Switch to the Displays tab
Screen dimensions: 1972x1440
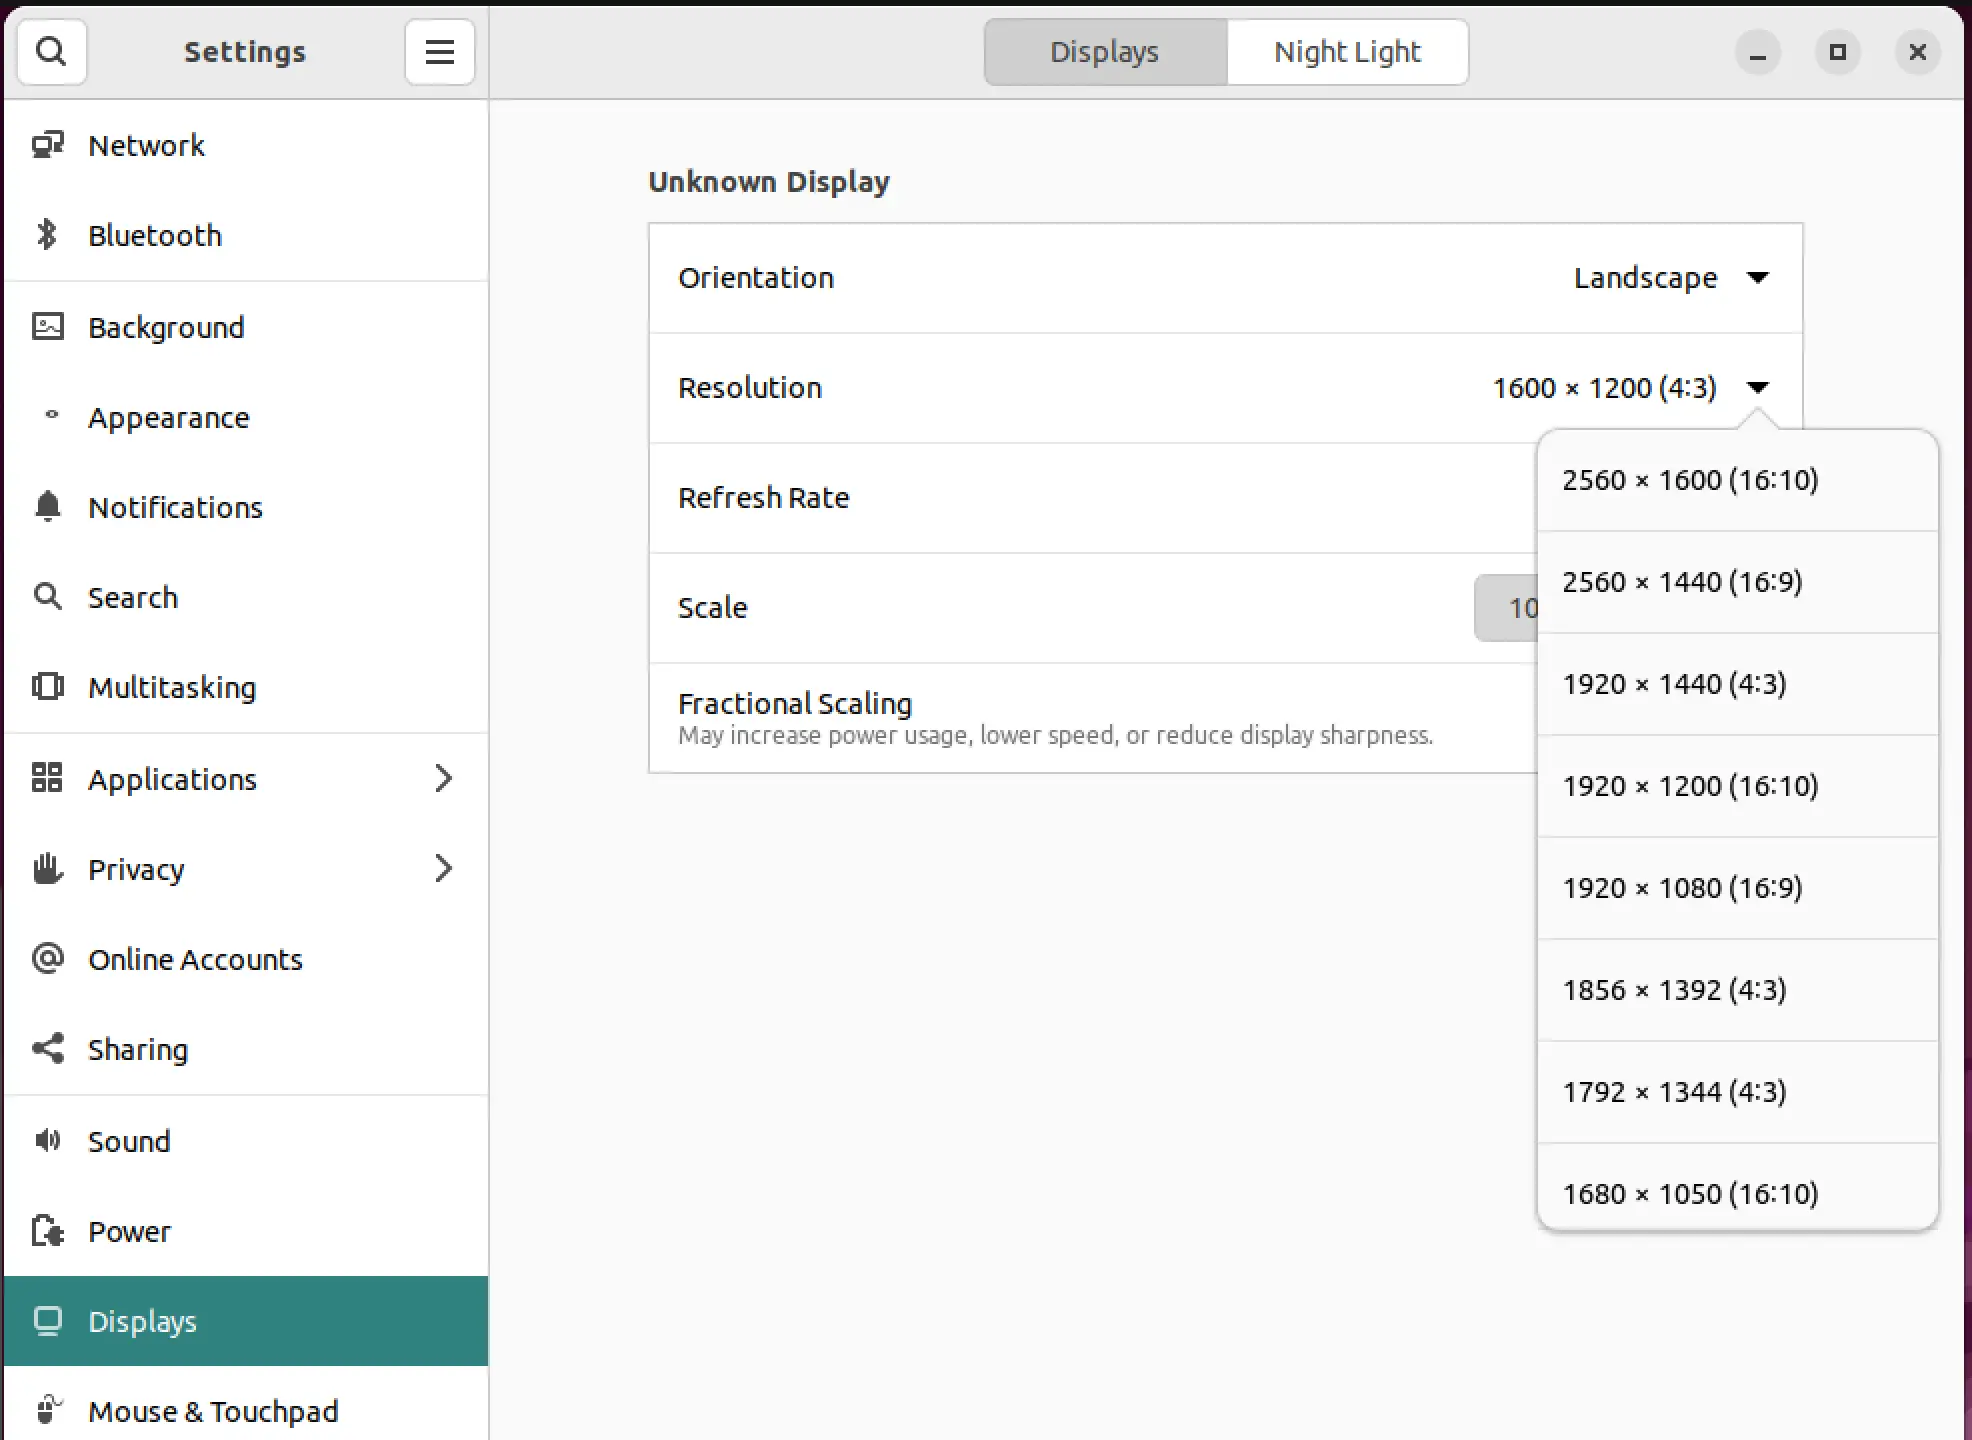click(1105, 52)
